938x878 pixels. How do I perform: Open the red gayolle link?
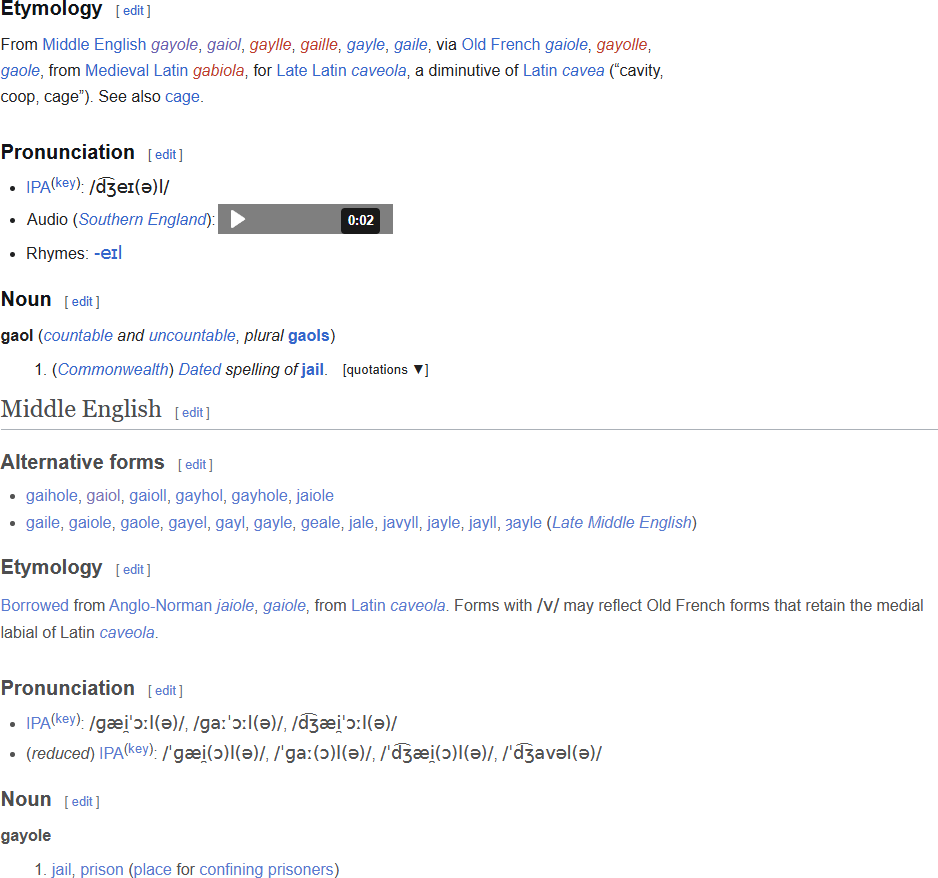(x=622, y=44)
